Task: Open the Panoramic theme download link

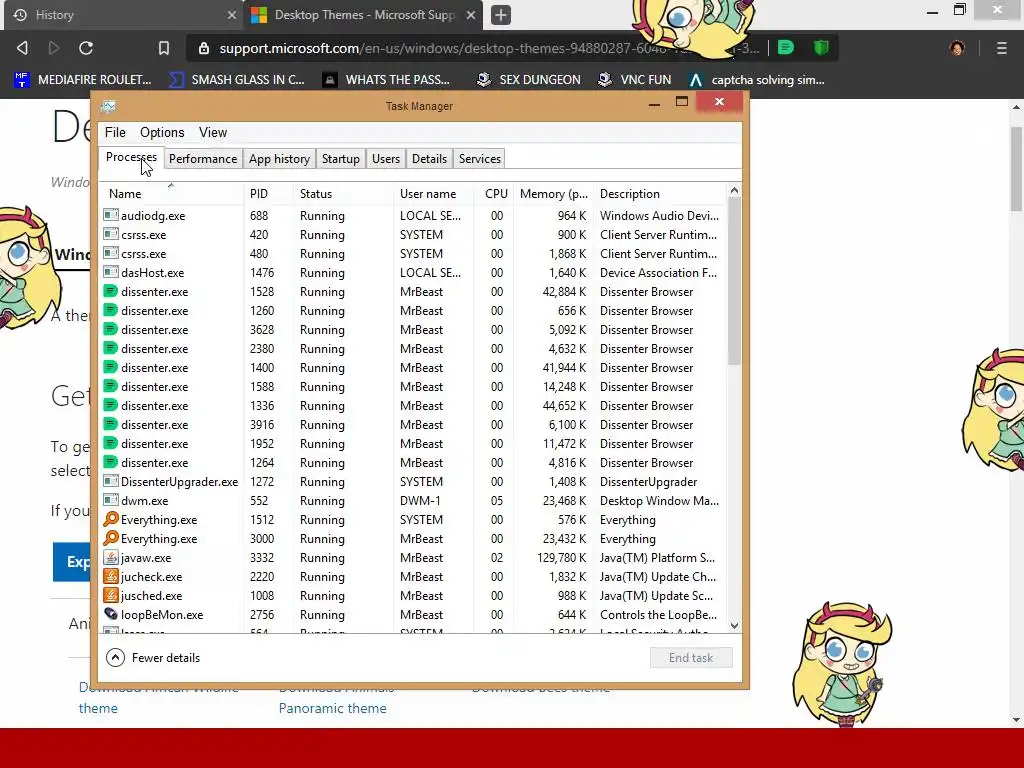Action: pos(332,708)
